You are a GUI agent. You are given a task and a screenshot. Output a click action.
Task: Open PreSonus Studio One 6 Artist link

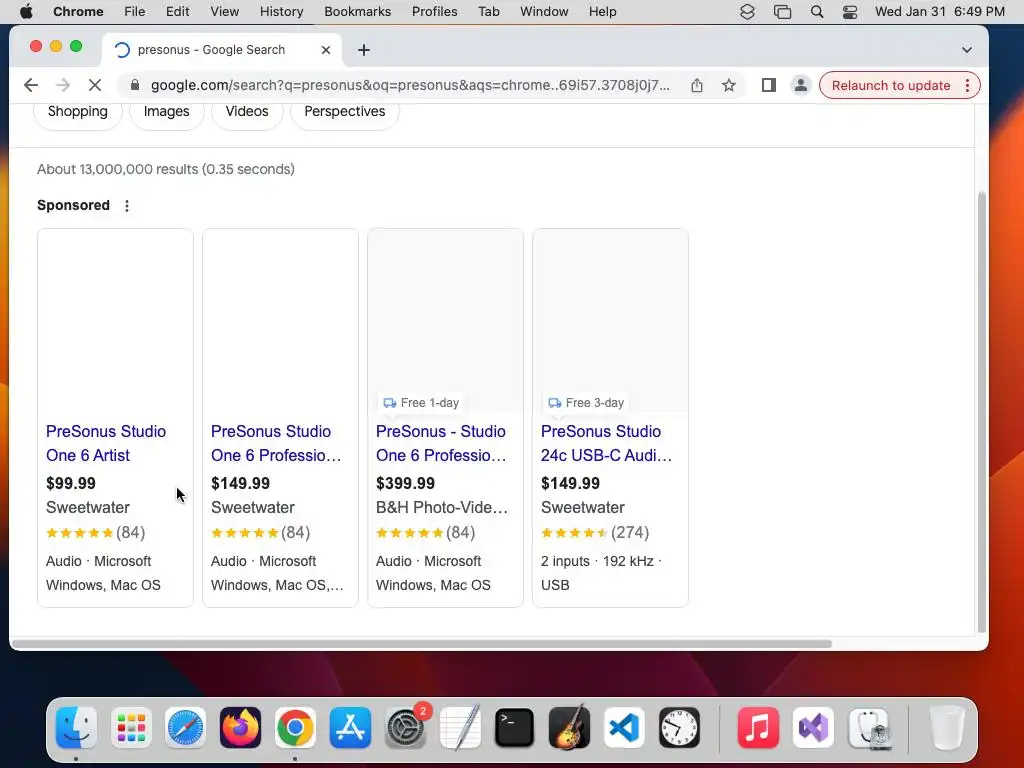tap(106, 443)
